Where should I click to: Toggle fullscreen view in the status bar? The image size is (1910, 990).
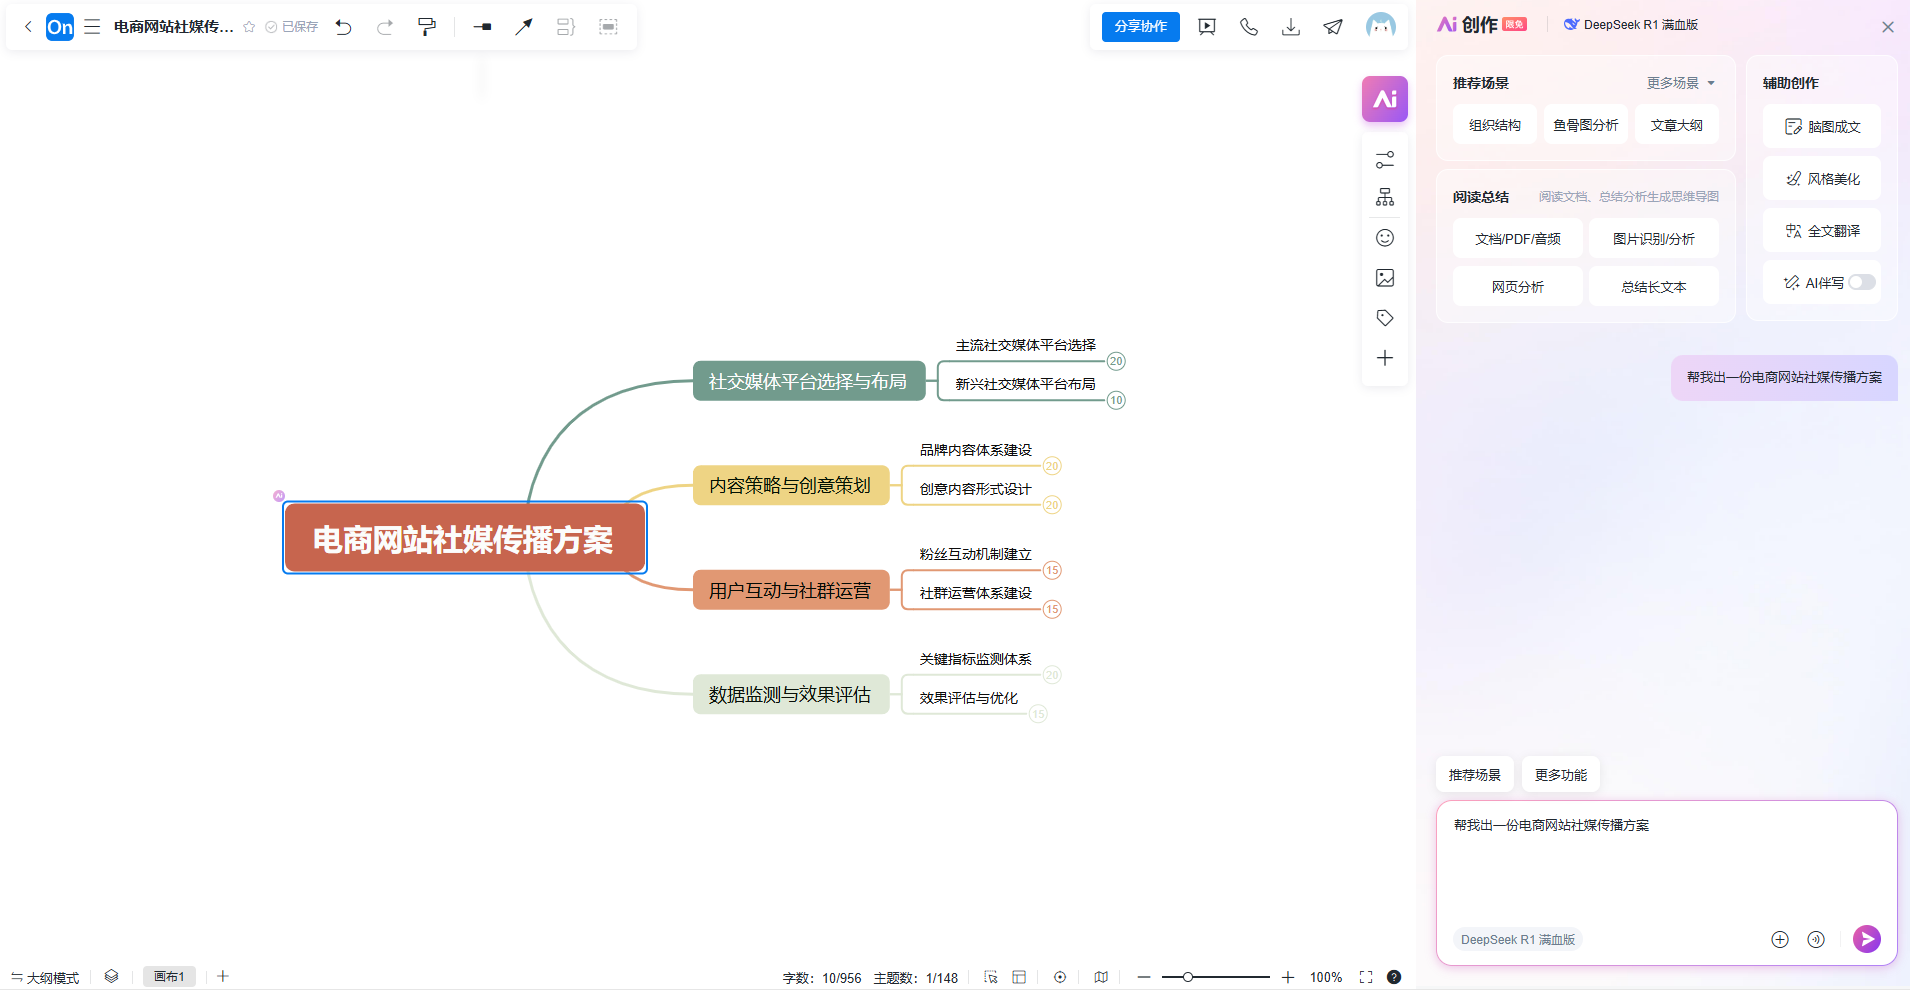point(1366,977)
